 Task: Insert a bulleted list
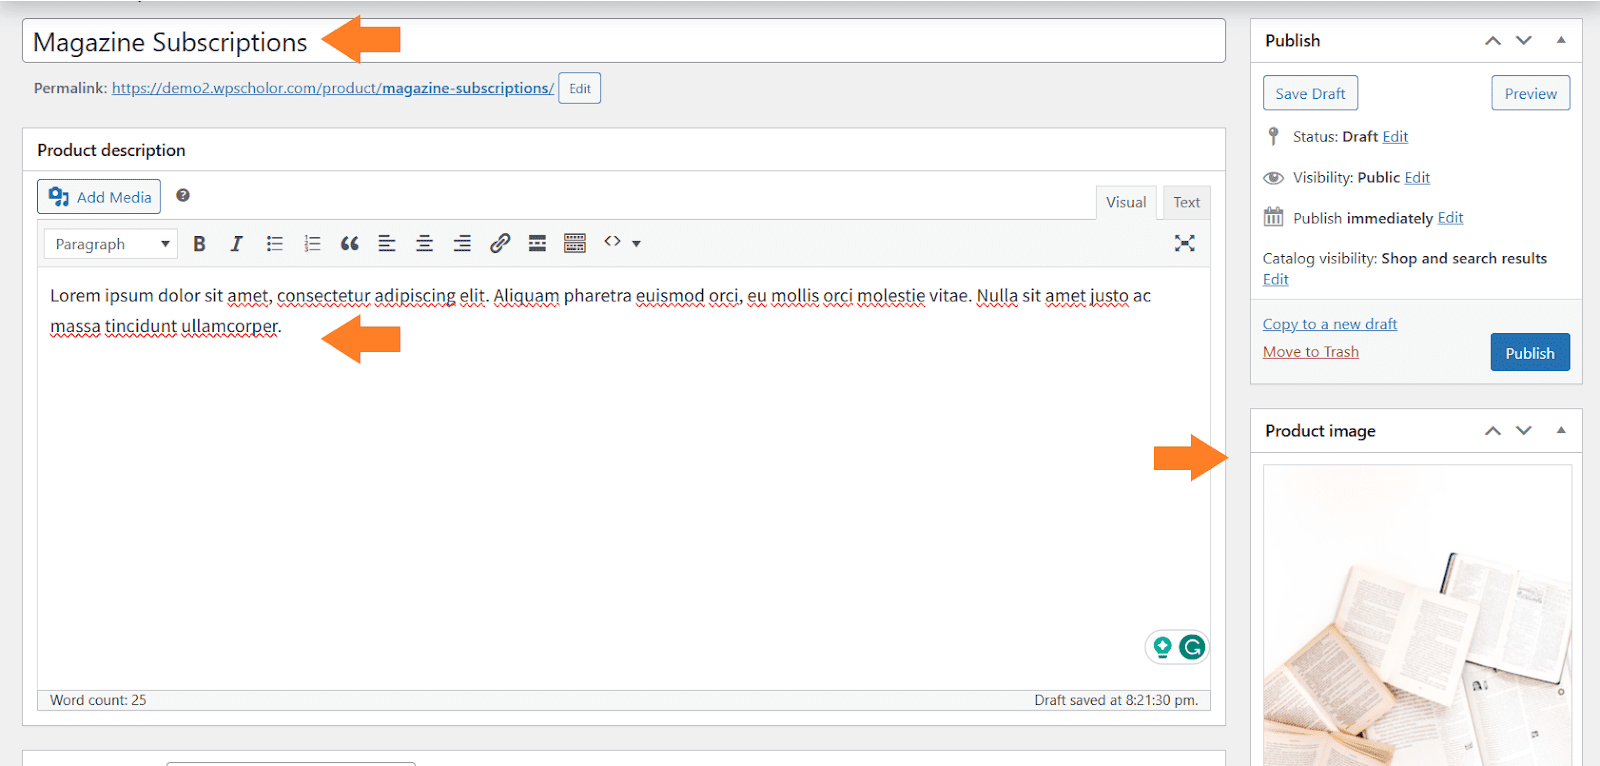275,243
